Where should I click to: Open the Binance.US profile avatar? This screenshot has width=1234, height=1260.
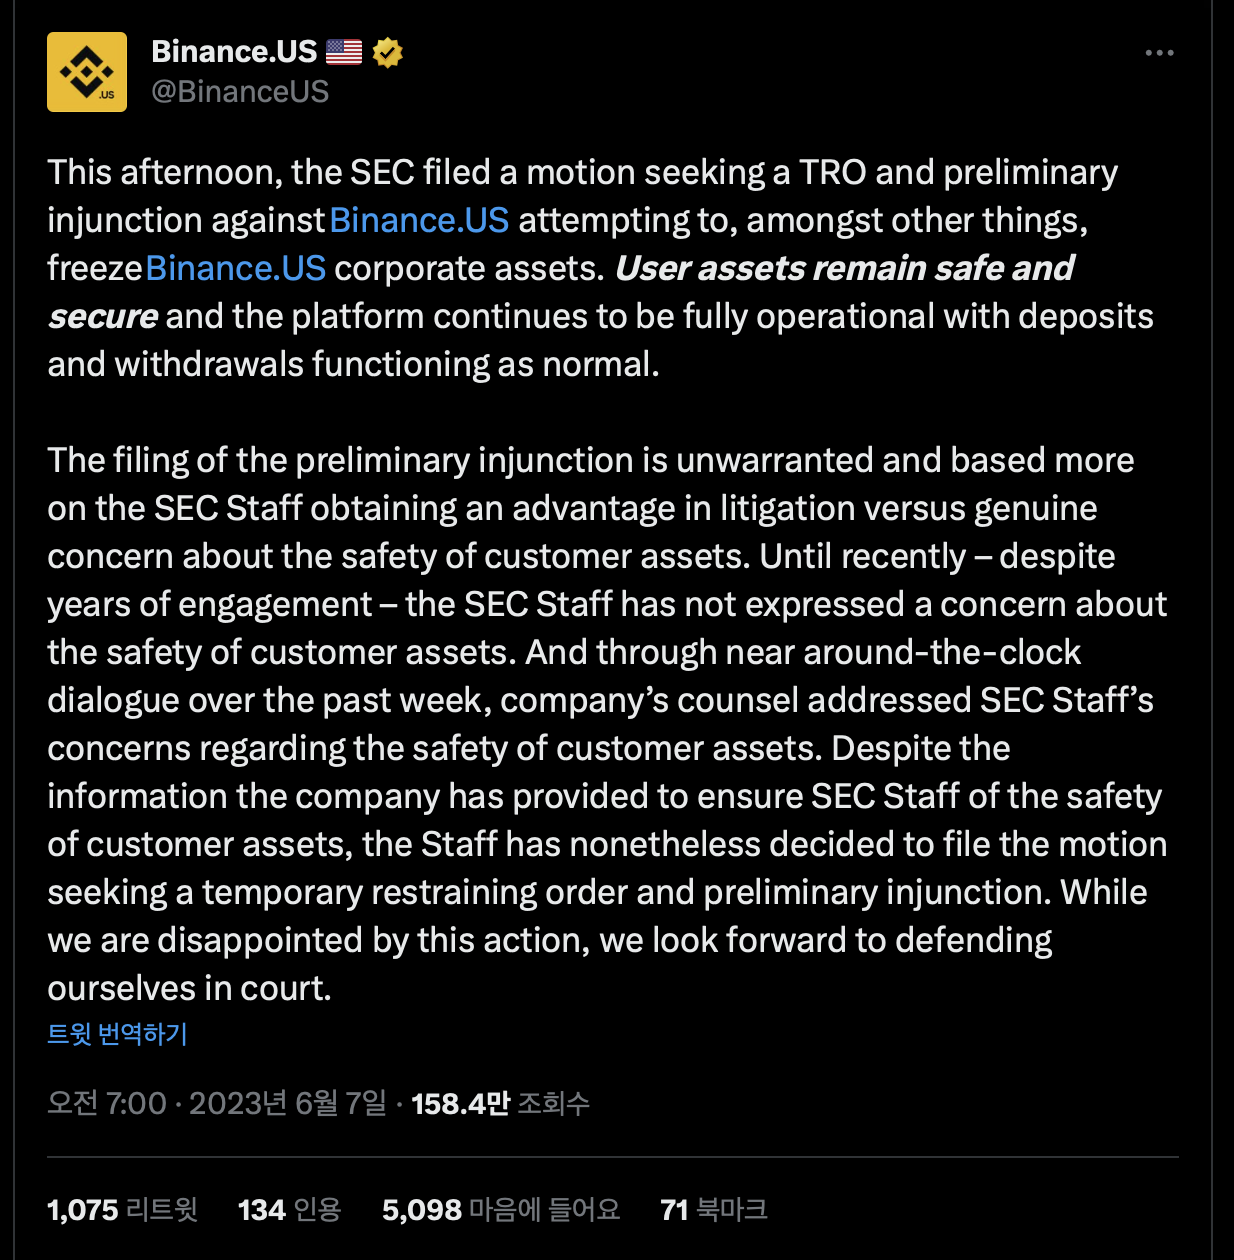pyautogui.click(x=87, y=72)
